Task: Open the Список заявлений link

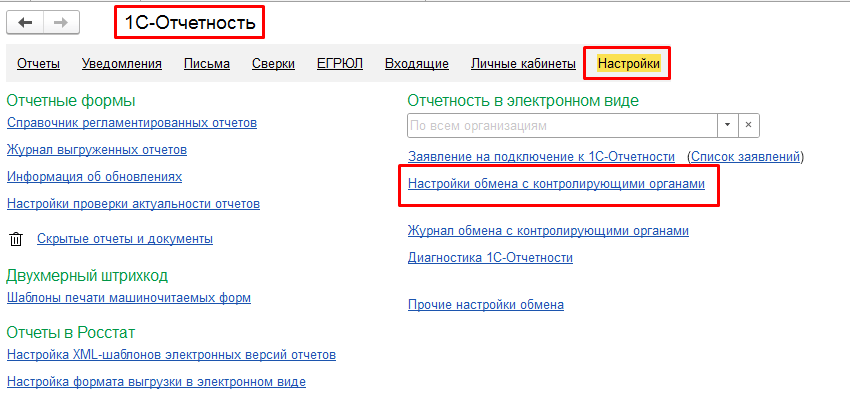Action: click(745, 157)
